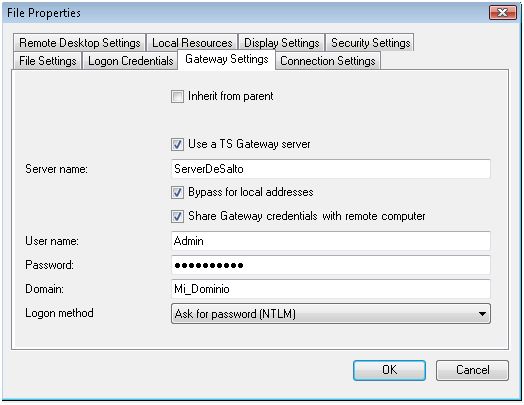Go to the Security Settings tab
Screen dimensions: 524x405
tap(370, 43)
